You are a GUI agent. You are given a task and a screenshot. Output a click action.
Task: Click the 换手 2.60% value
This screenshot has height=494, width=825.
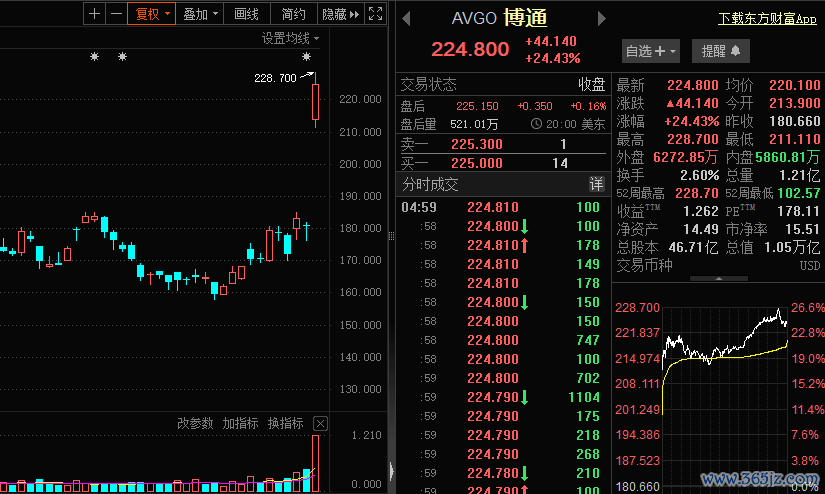699,175
